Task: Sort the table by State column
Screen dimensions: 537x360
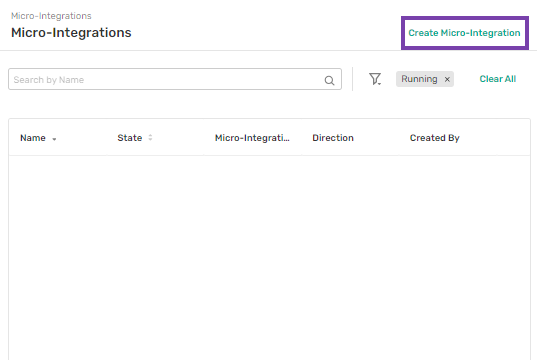Action: 135,138
